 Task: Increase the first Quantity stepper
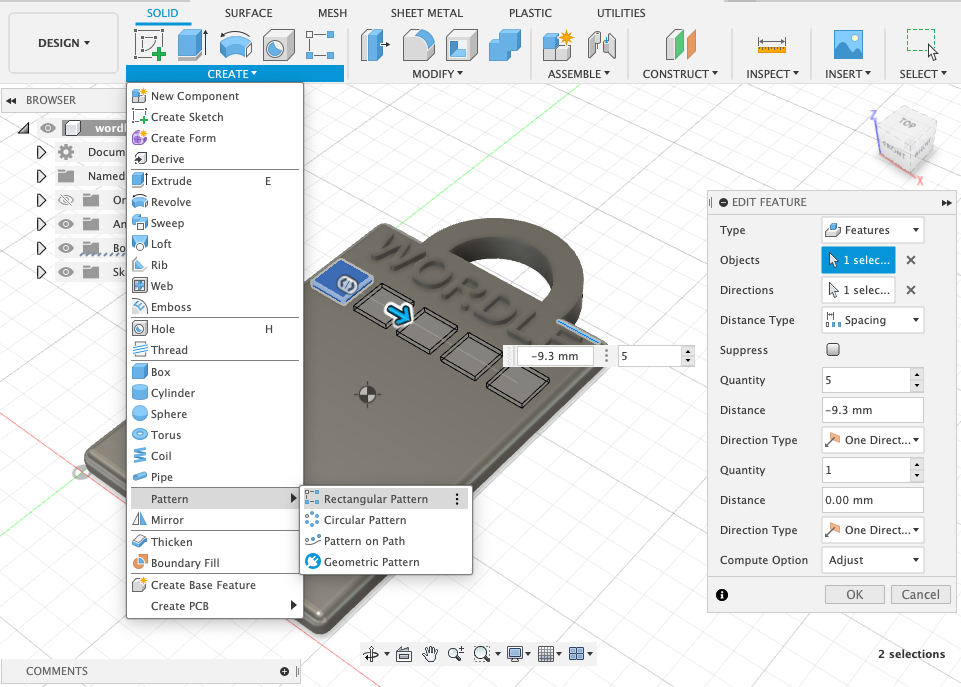[916, 374]
